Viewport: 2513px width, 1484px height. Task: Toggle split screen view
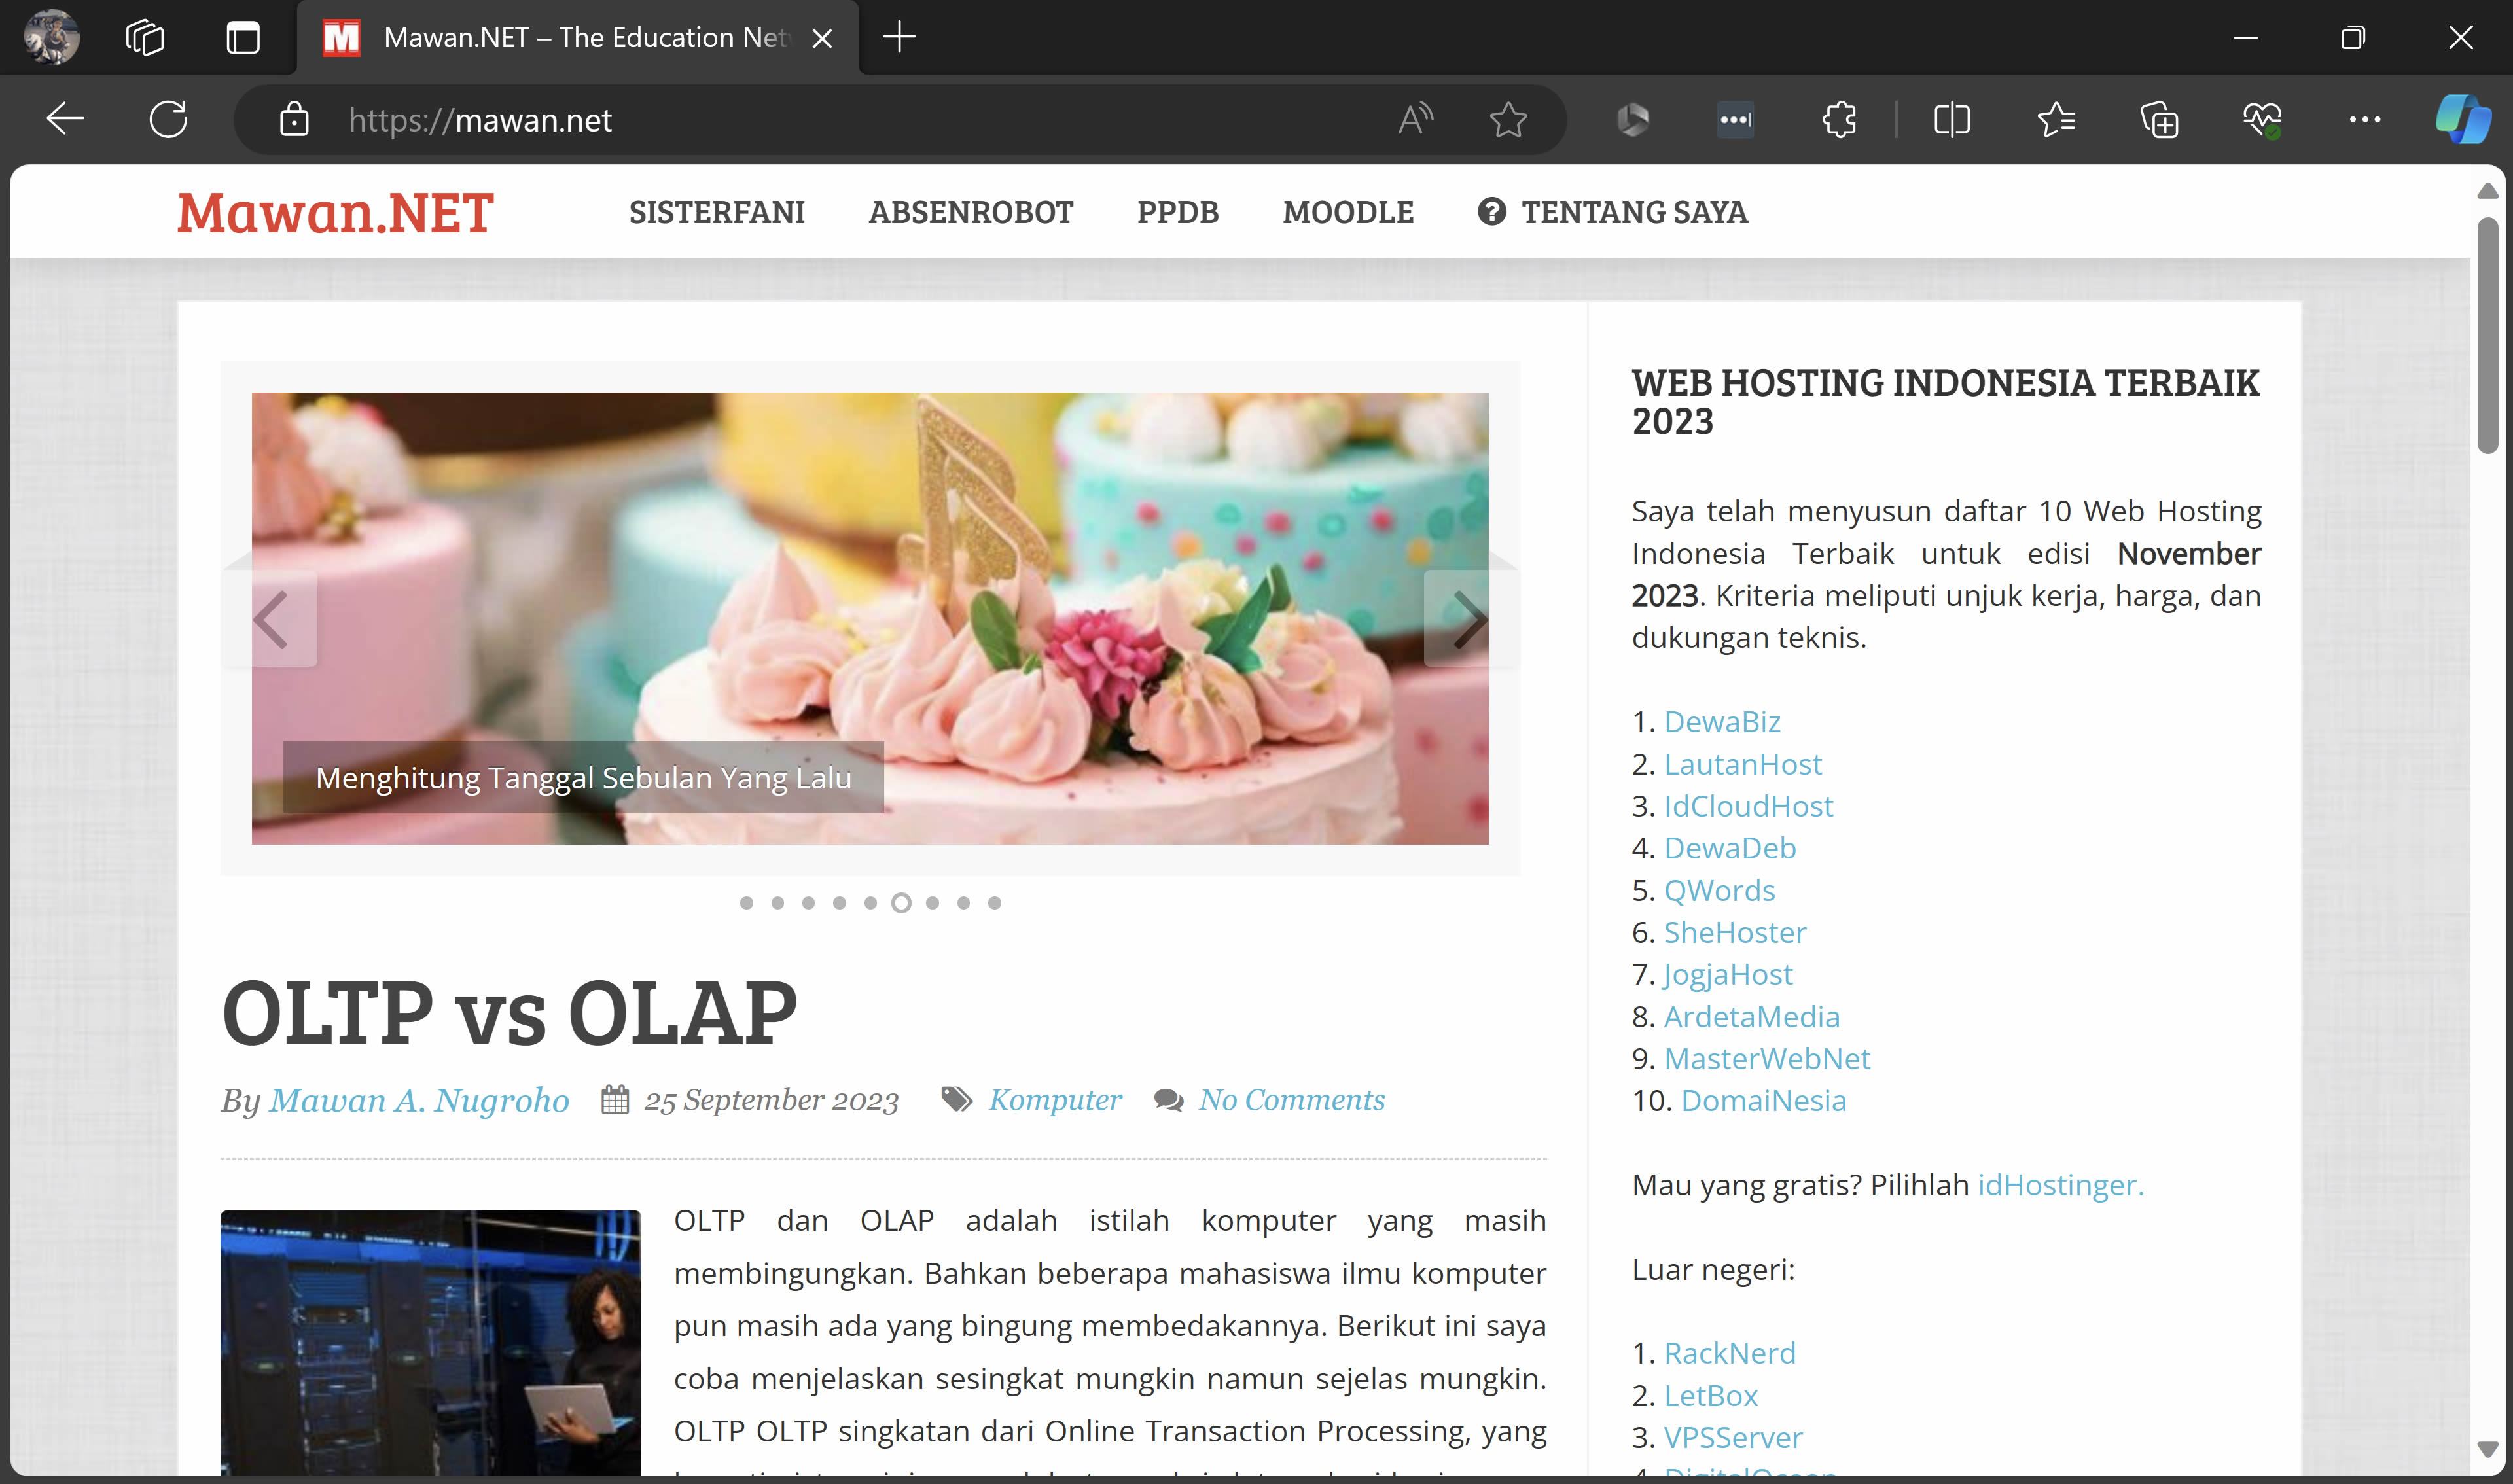click(x=1951, y=119)
